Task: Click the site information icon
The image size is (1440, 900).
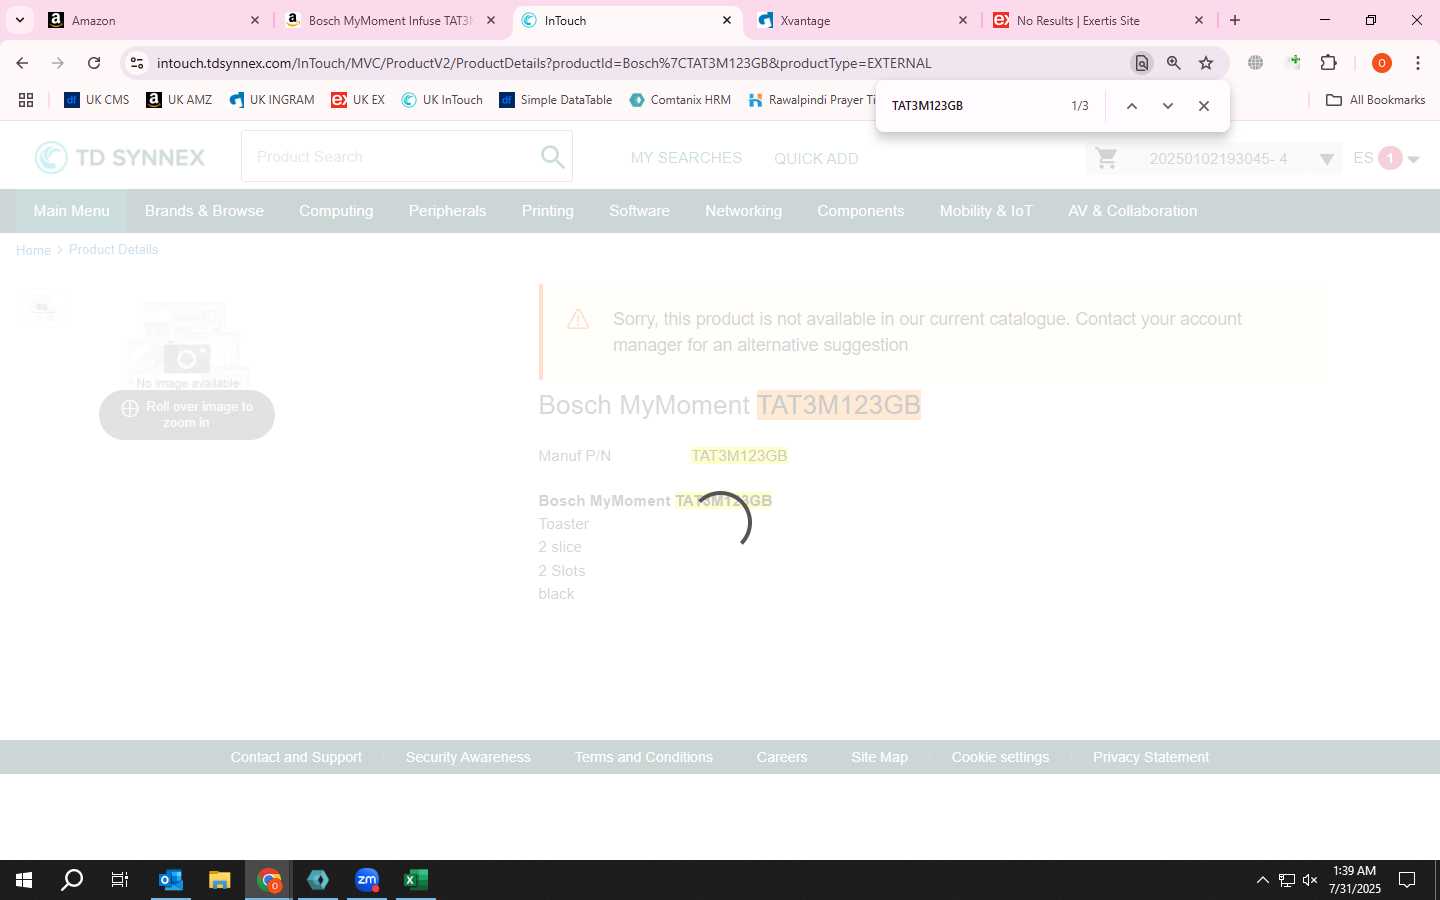Action: pyautogui.click(x=137, y=63)
